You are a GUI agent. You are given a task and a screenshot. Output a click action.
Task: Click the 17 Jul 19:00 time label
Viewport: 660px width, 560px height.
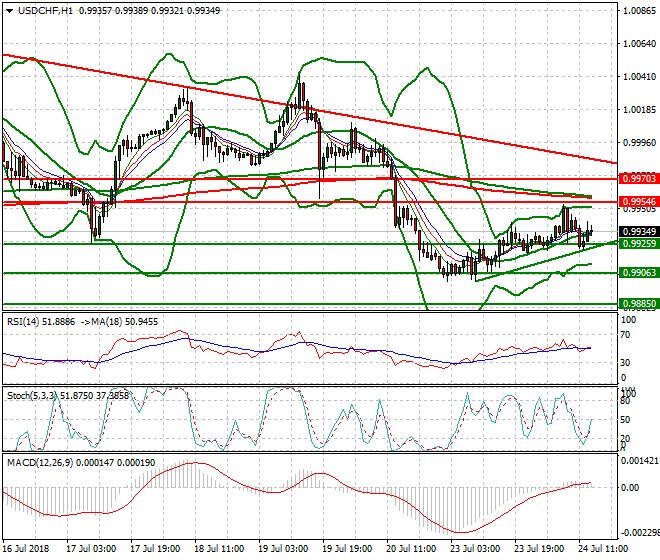click(155, 549)
